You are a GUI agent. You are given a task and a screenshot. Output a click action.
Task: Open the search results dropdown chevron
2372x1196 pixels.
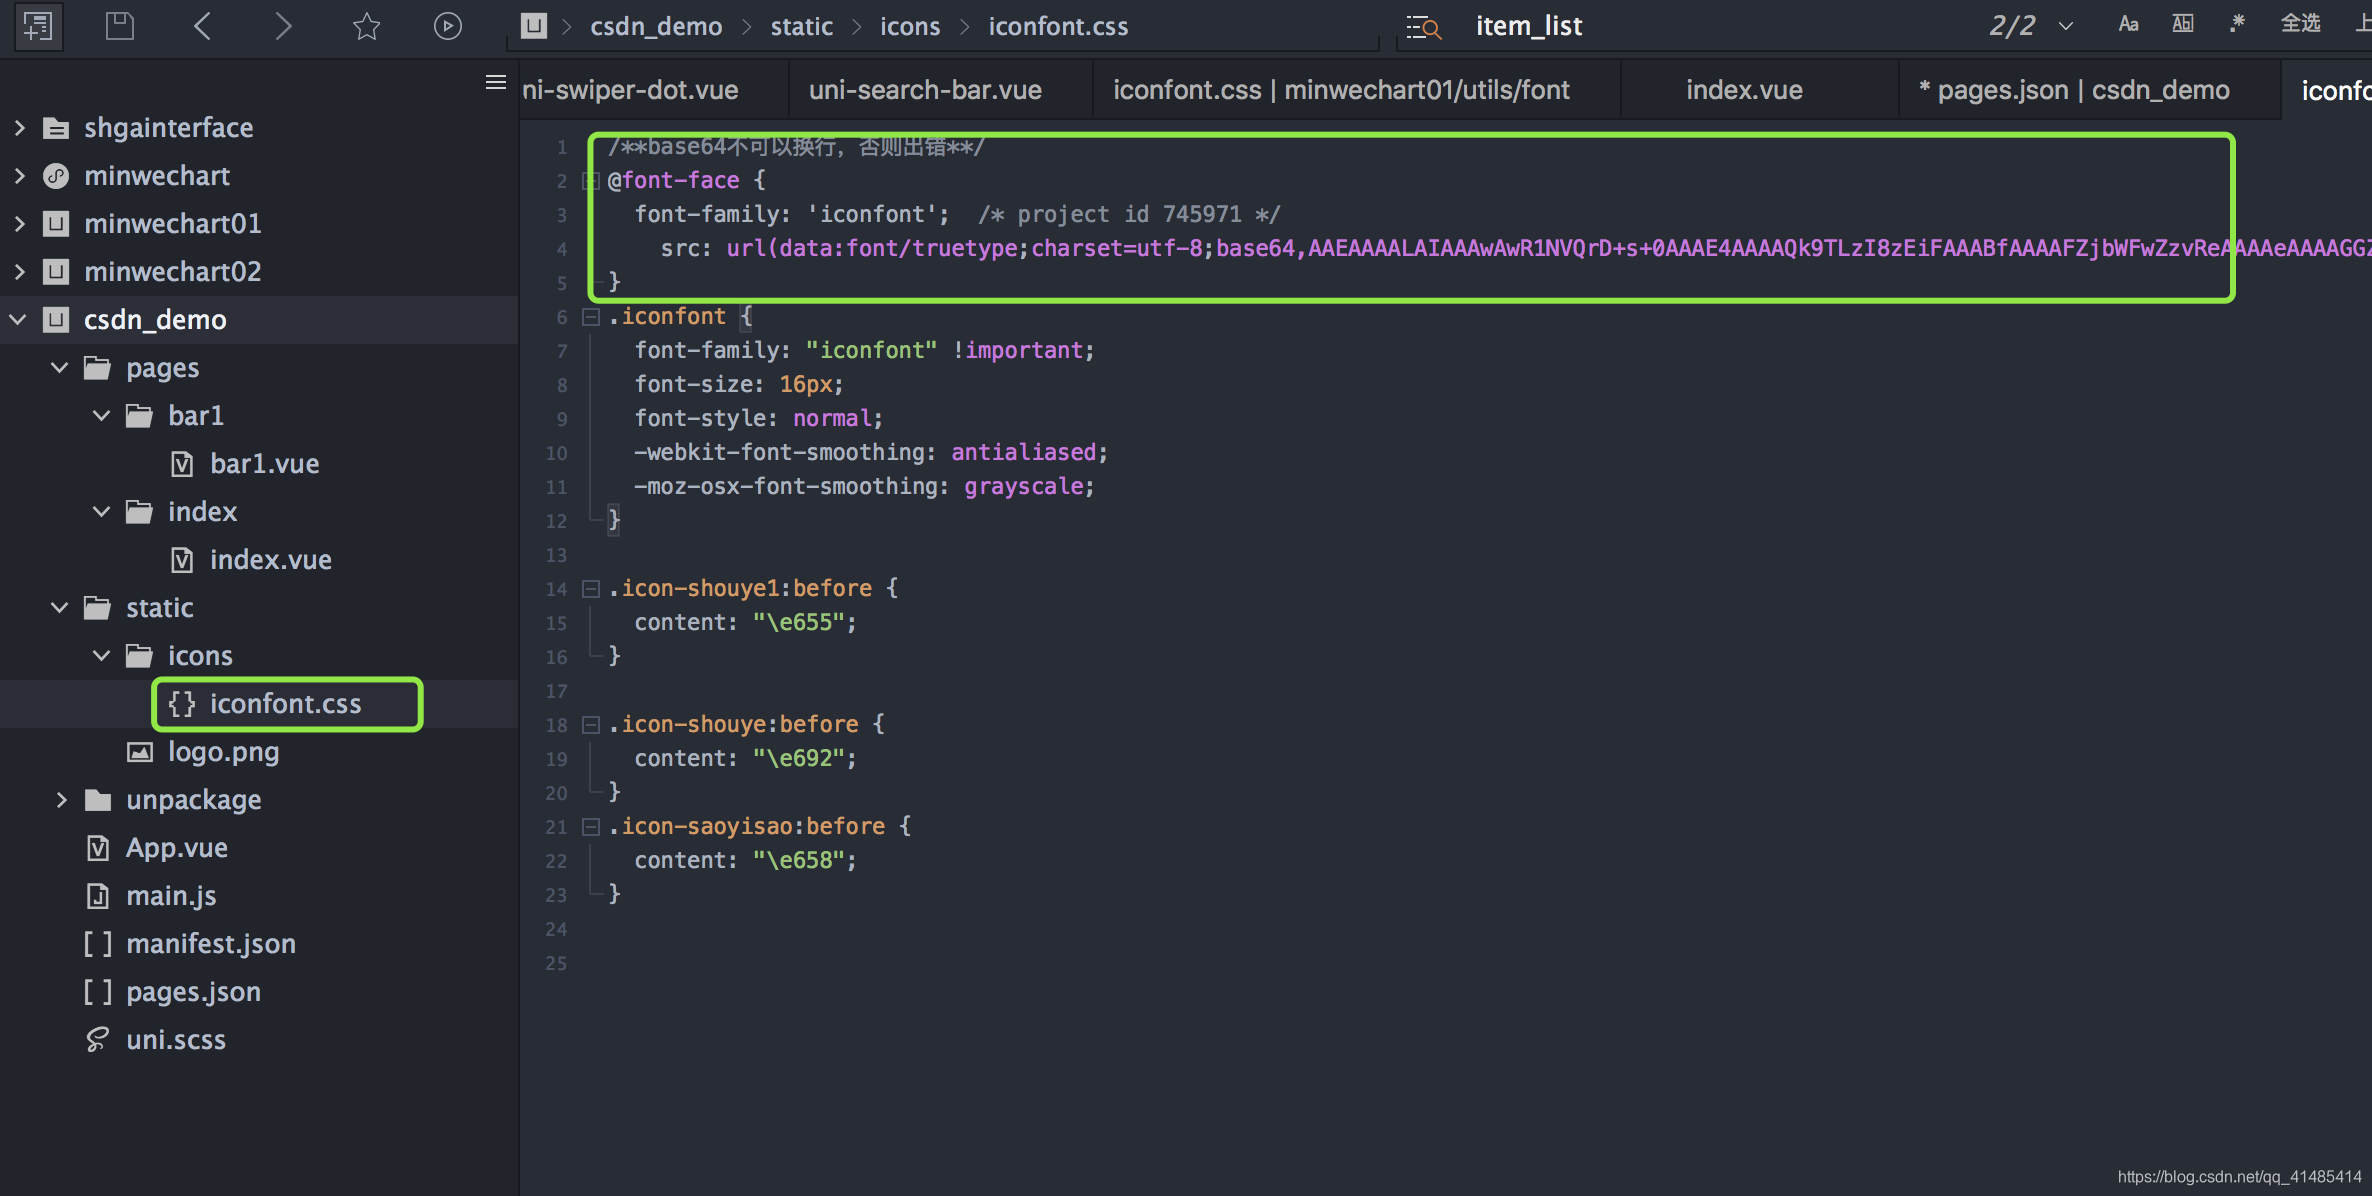[2066, 27]
